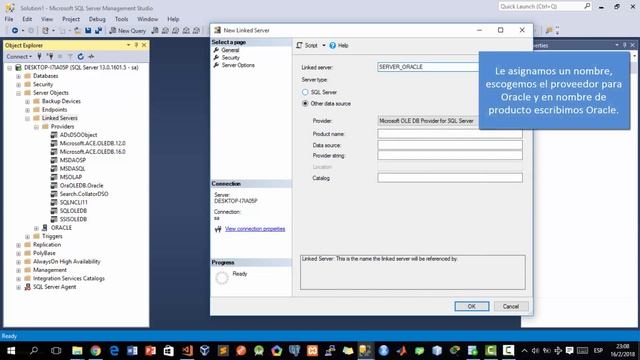Open the Connect dropdown in Object Explorer
The height and width of the screenshot is (360, 640).
pos(19,56)
